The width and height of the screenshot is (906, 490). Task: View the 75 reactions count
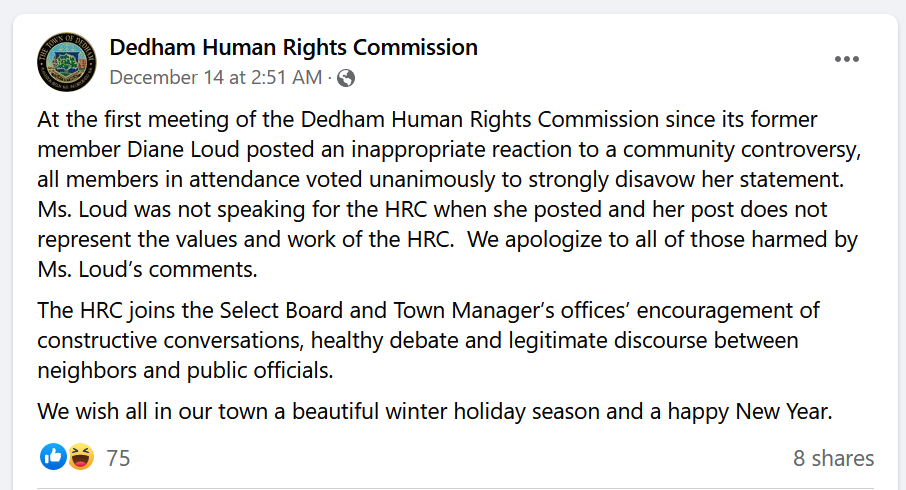(118, 458)
